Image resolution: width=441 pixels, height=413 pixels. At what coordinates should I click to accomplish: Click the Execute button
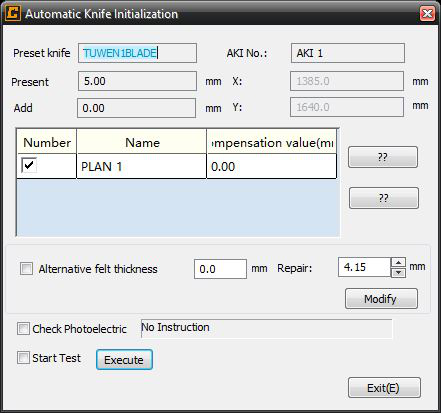[124, 360]
